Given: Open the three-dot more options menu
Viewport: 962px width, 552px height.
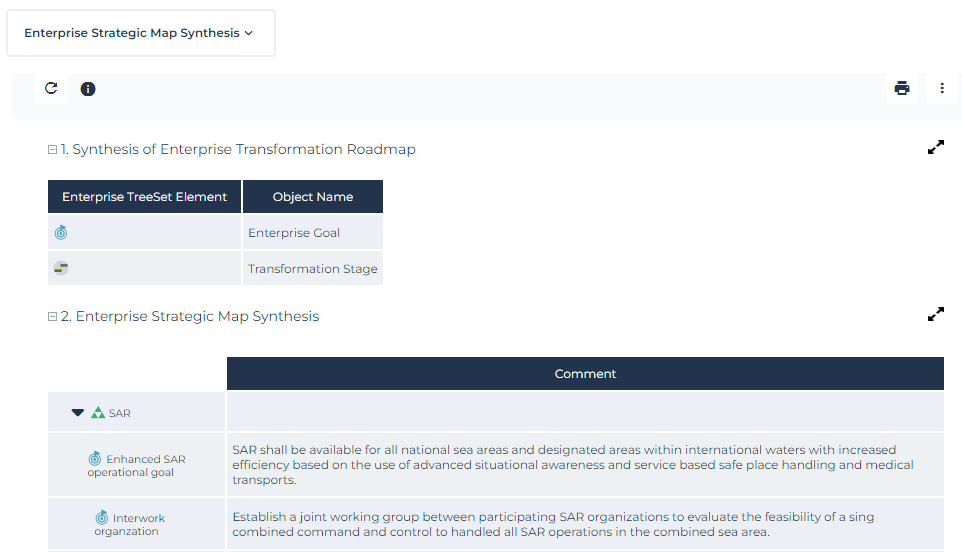Looking at the screenshot, I should click(x=942, y=89).
